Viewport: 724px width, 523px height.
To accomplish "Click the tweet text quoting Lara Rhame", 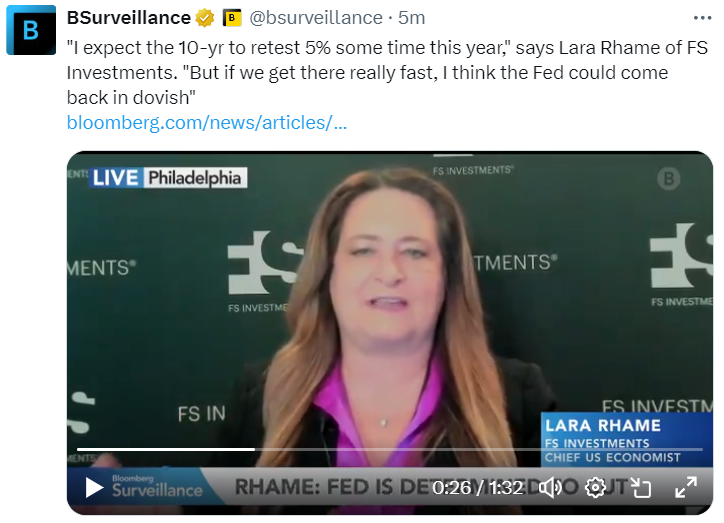I will pos(387,72).
